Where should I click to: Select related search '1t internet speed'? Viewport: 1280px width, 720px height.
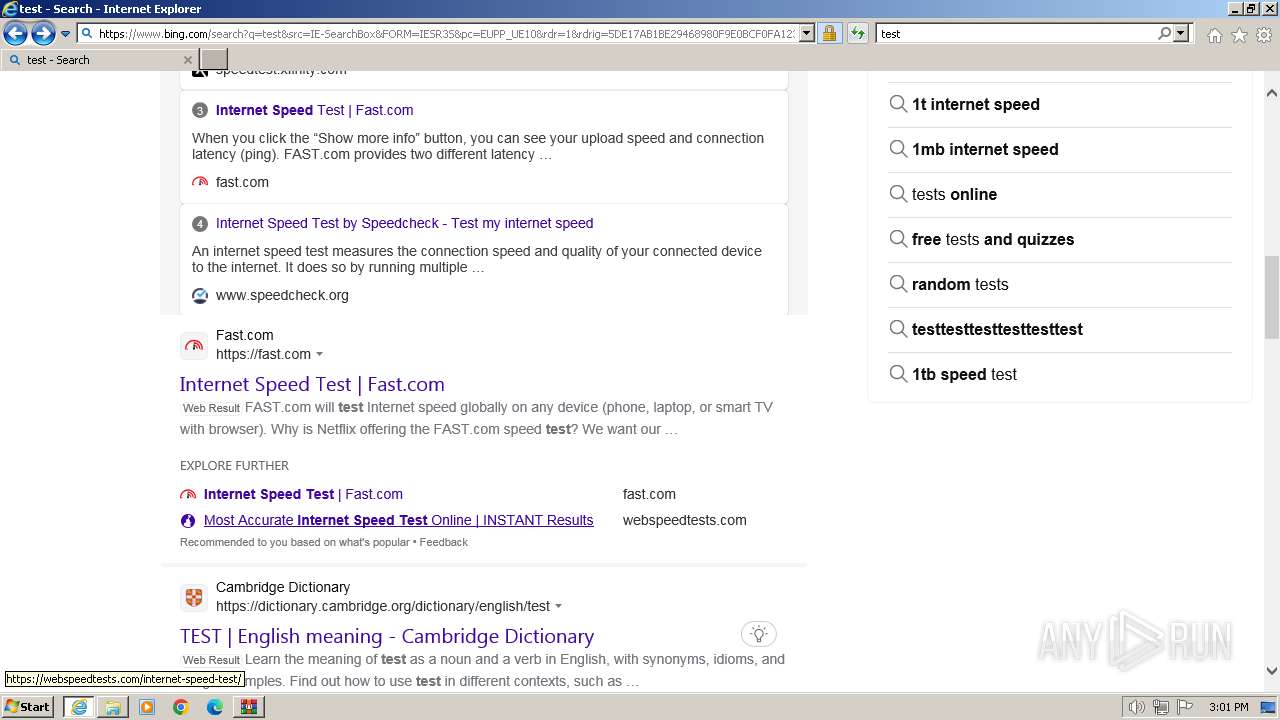pos(1060,104)
